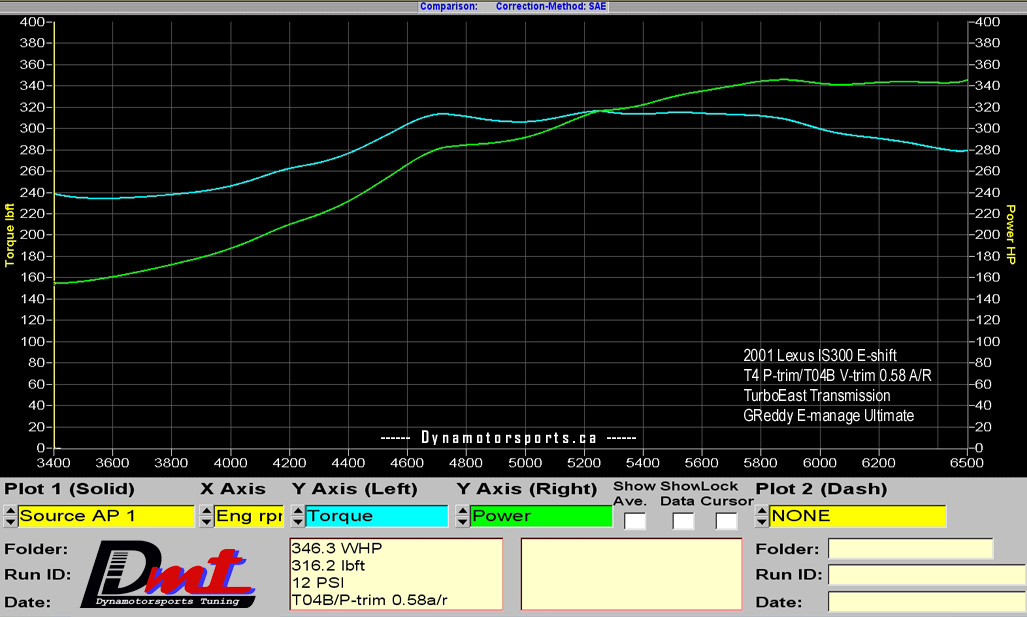Click the Plot 2 spinner arrows
Image resolution: width=1027 pixels, height=617 pixels.
click(x=761, y=516)
